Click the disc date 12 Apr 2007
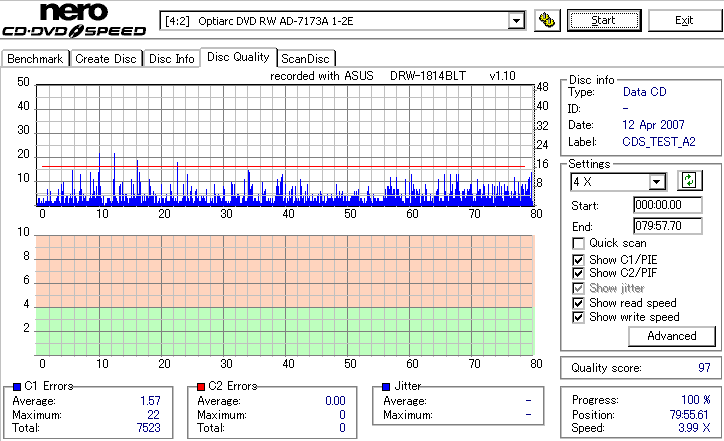This screenshot has width=724, height=441. 653,125
